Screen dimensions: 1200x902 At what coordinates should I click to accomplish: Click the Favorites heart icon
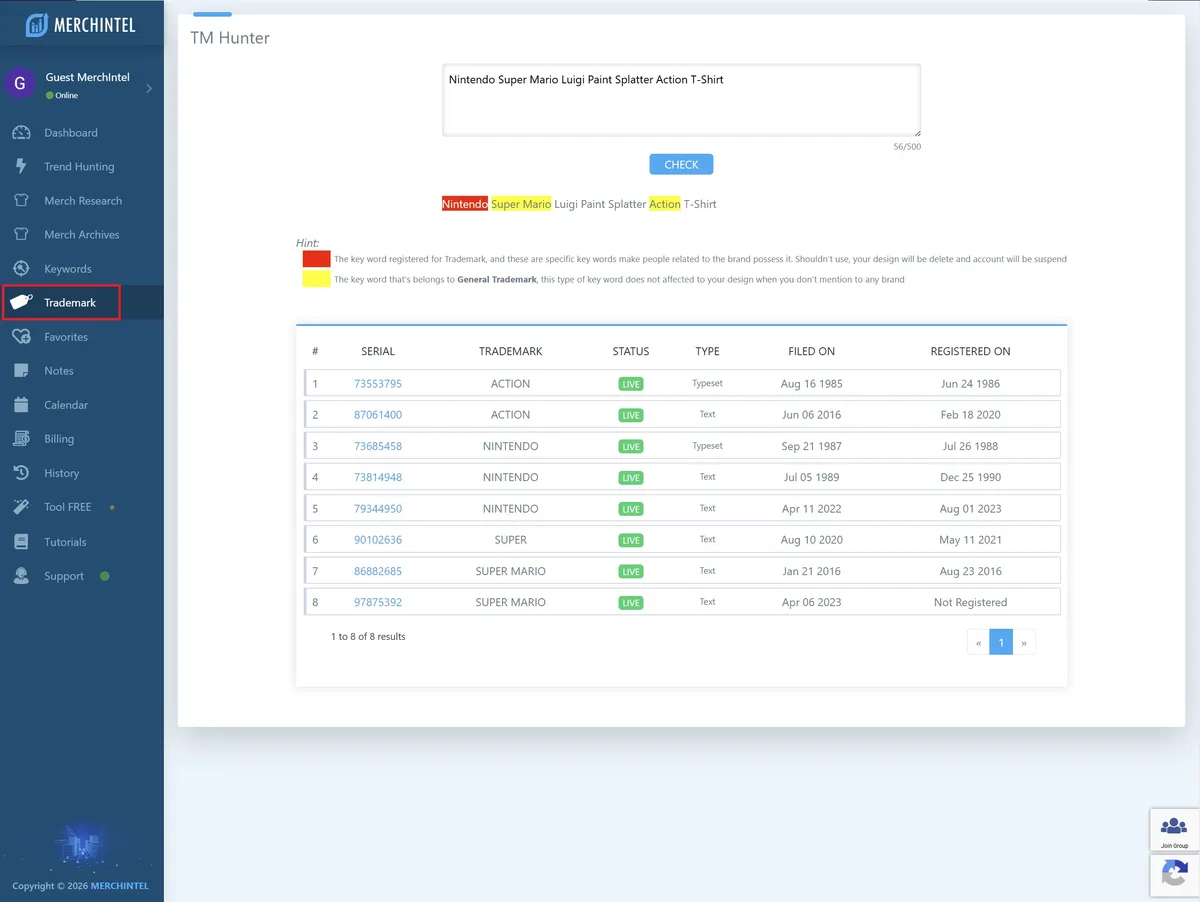(x=21, y=337)
